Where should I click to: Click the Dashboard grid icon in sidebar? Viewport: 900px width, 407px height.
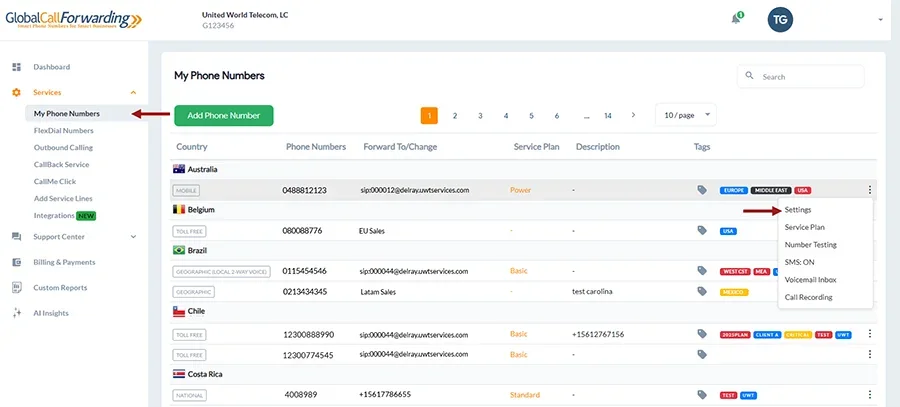[x=16, y=67]
